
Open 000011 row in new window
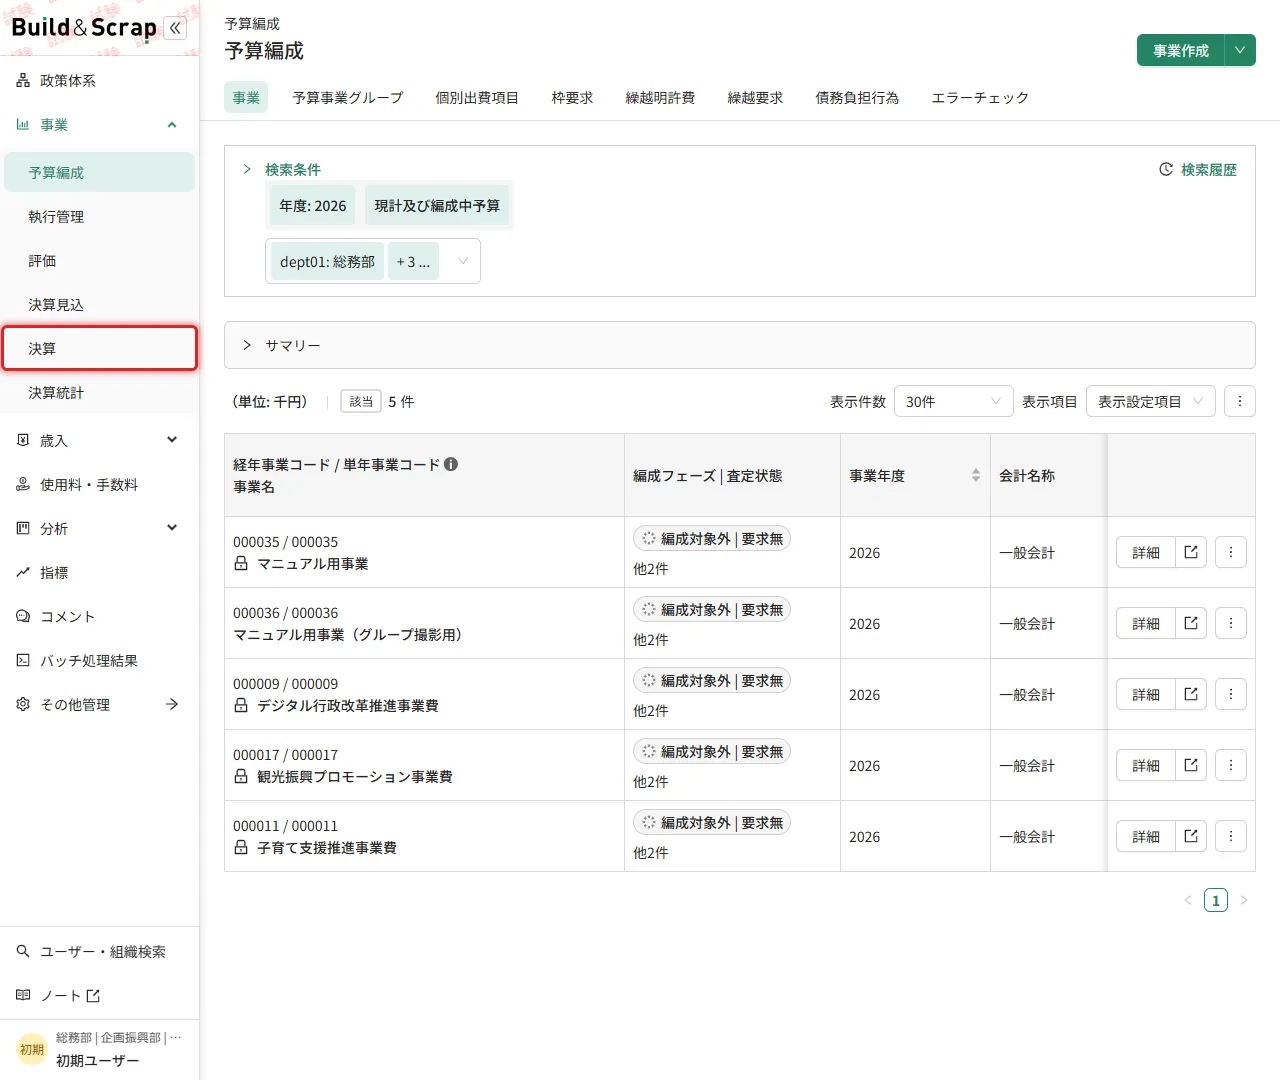pyautogui.click(x=1191, y=836)
